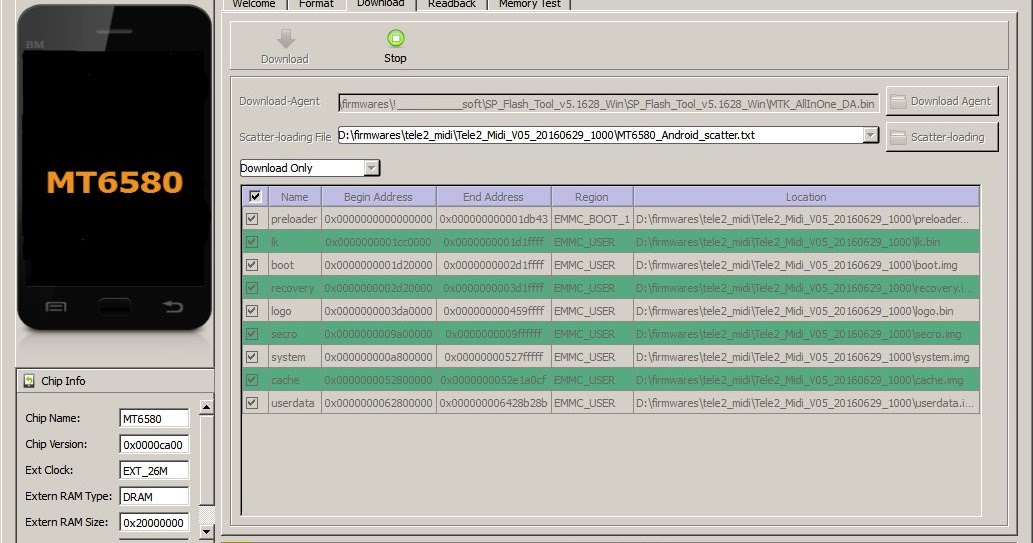This screenshot has width=1033, height=543.
Task: Click the Download Agent button
Action: click(x=942, y=101)
